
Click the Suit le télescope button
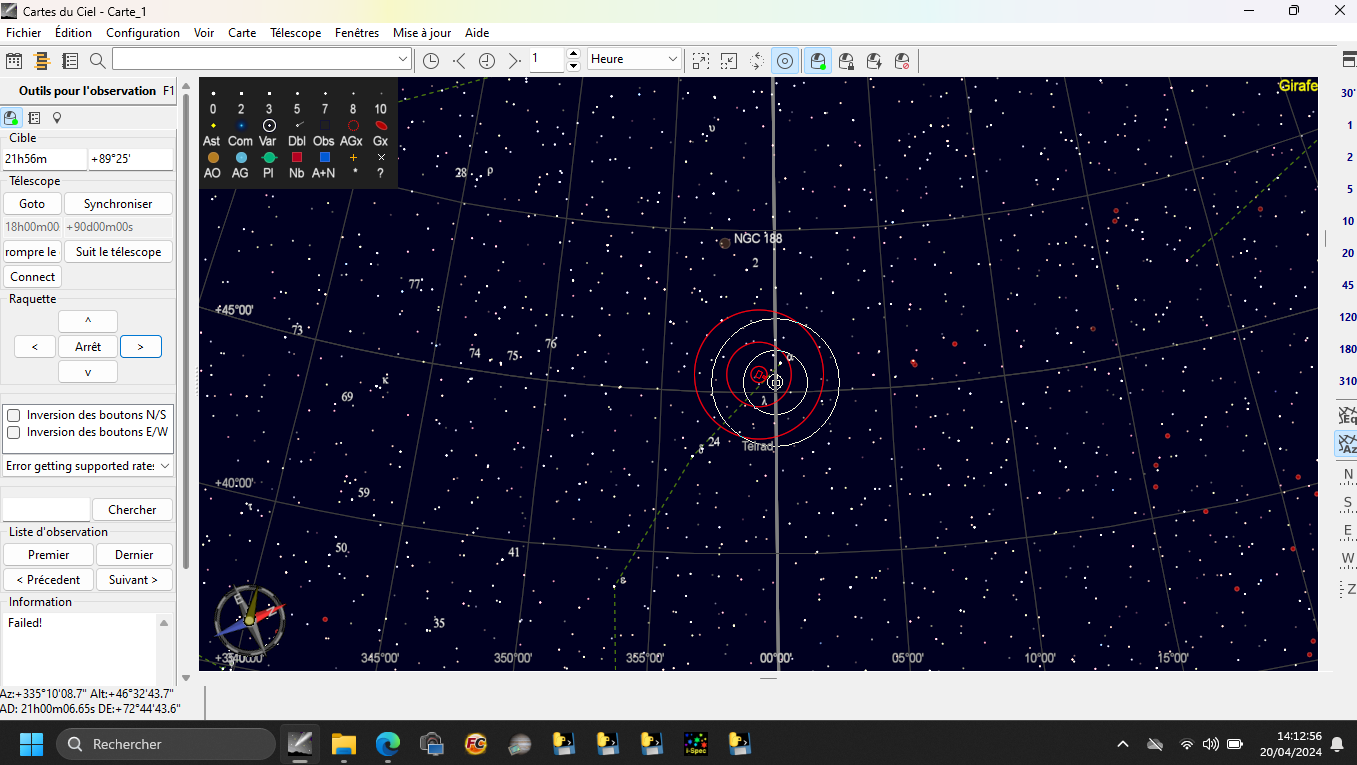(118, 252)
